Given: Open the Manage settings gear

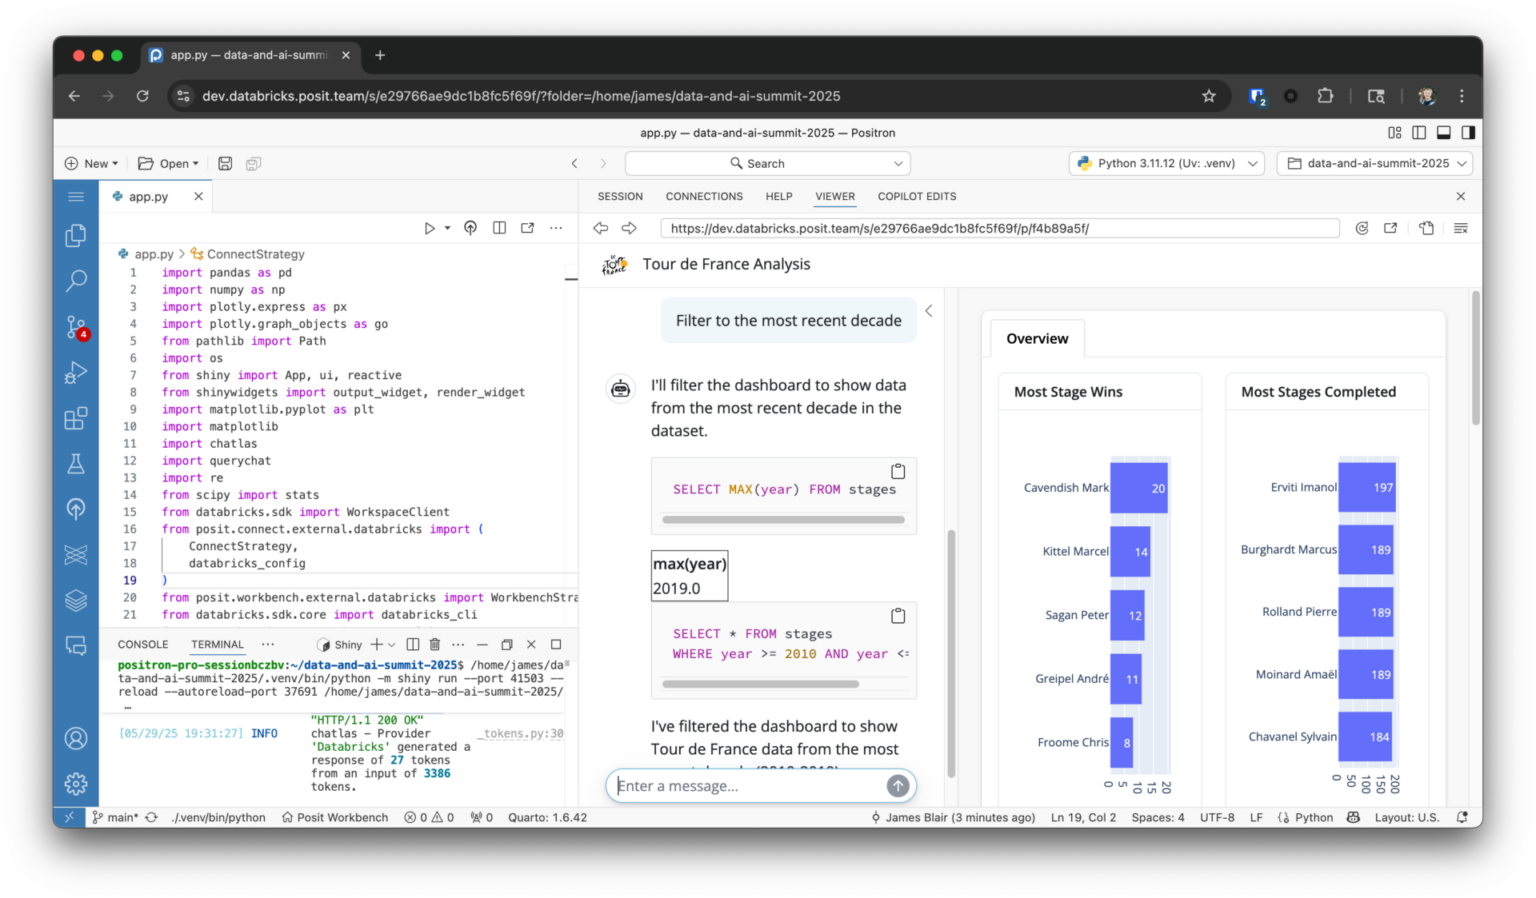Looking at the screenshot, I should (76, 784).
